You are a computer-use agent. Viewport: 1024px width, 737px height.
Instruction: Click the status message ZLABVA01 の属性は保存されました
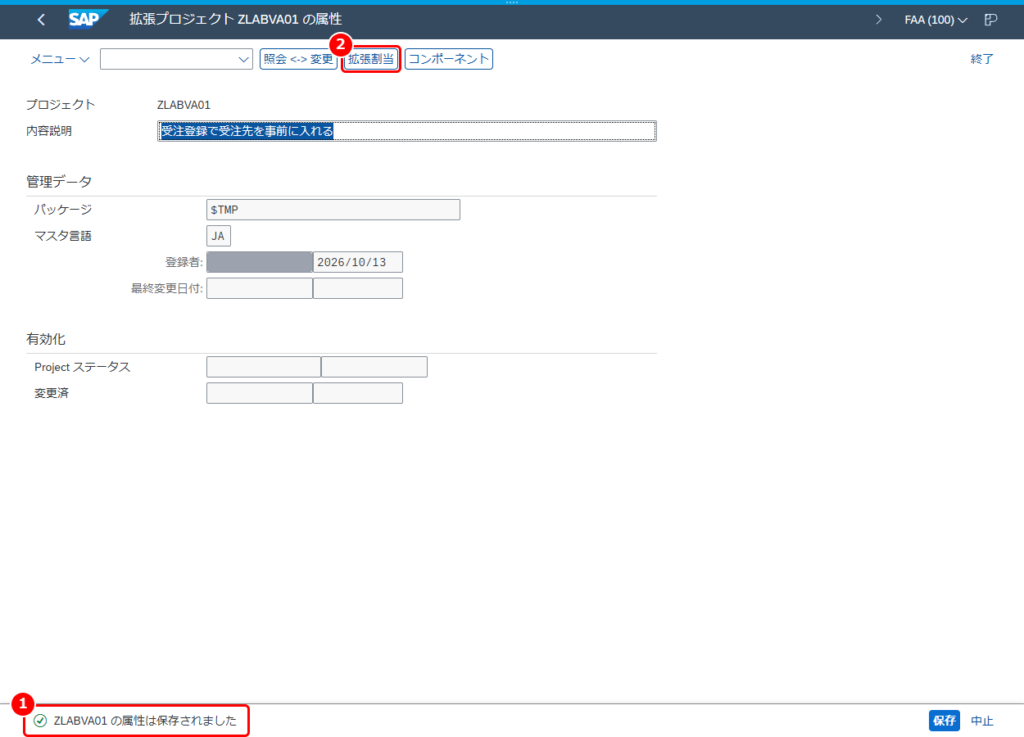145,721
